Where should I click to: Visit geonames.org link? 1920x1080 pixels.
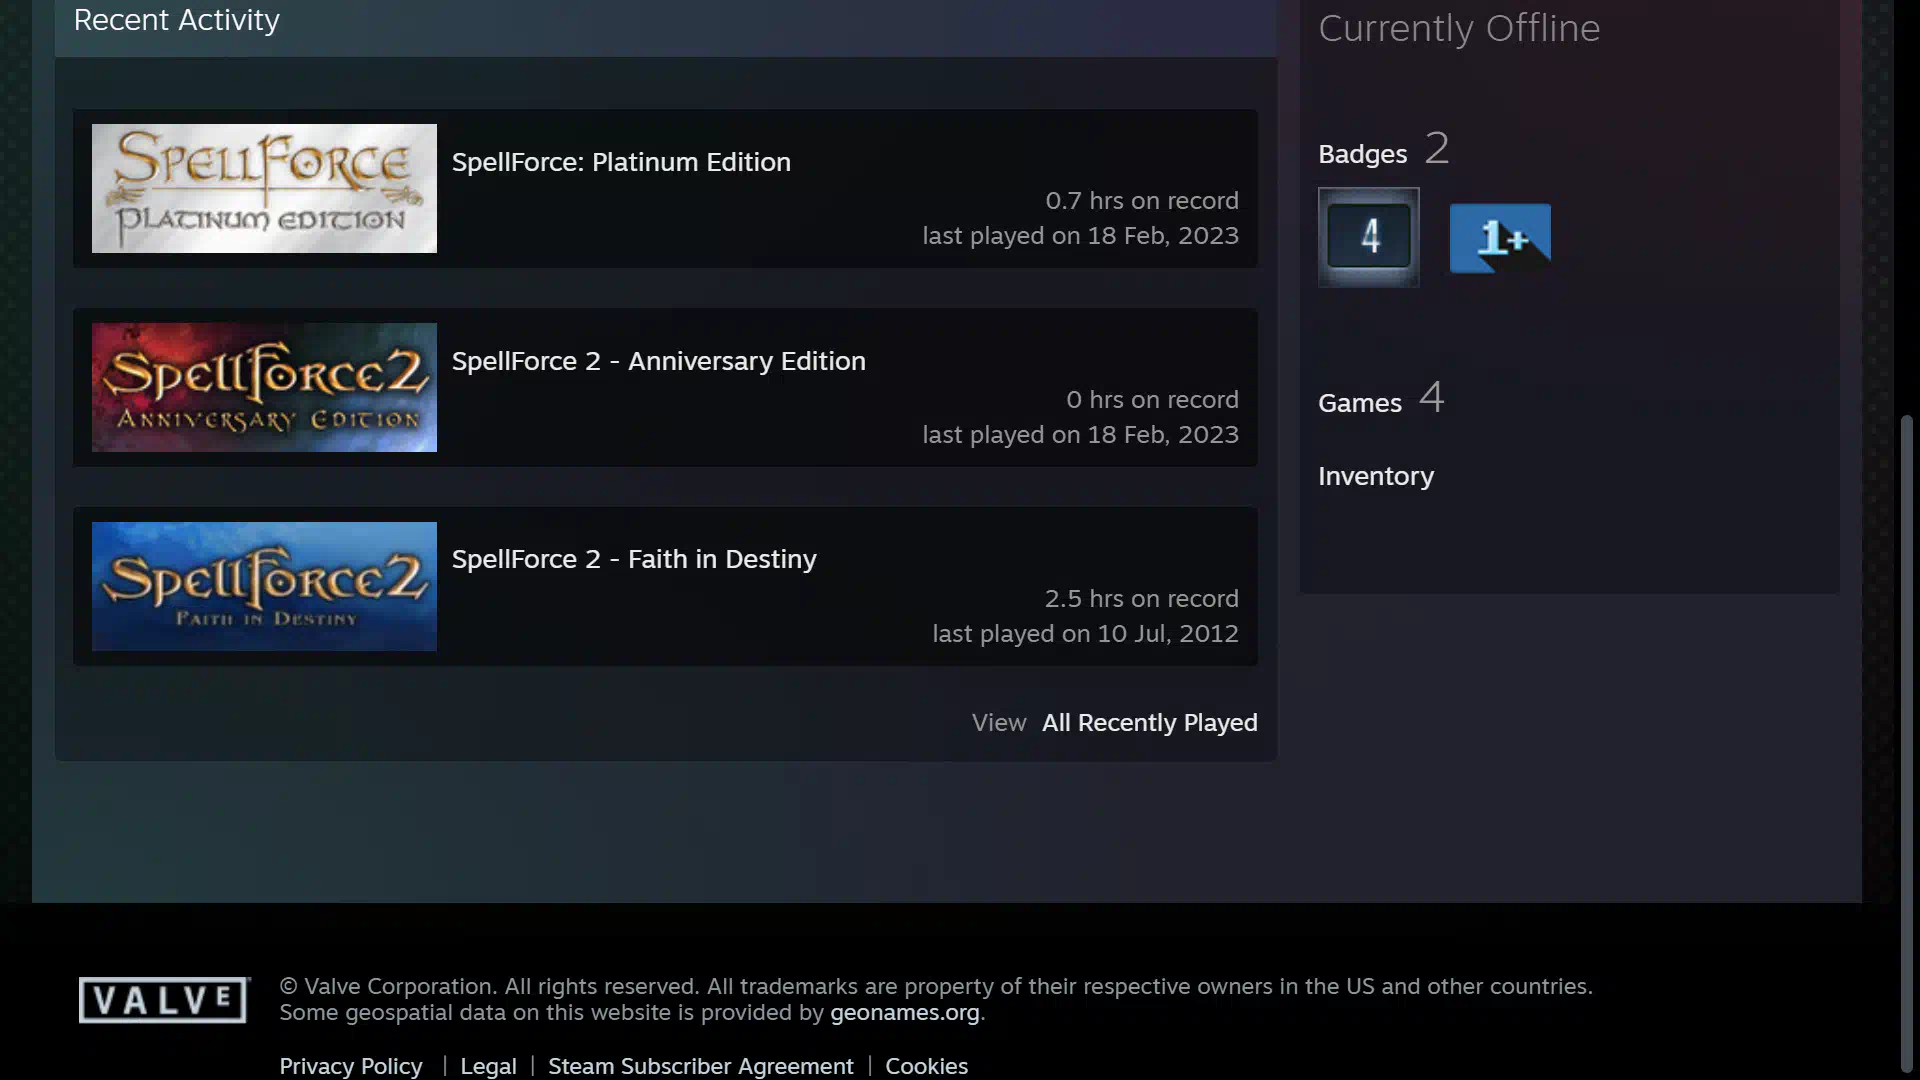(x=904, y=1013)
